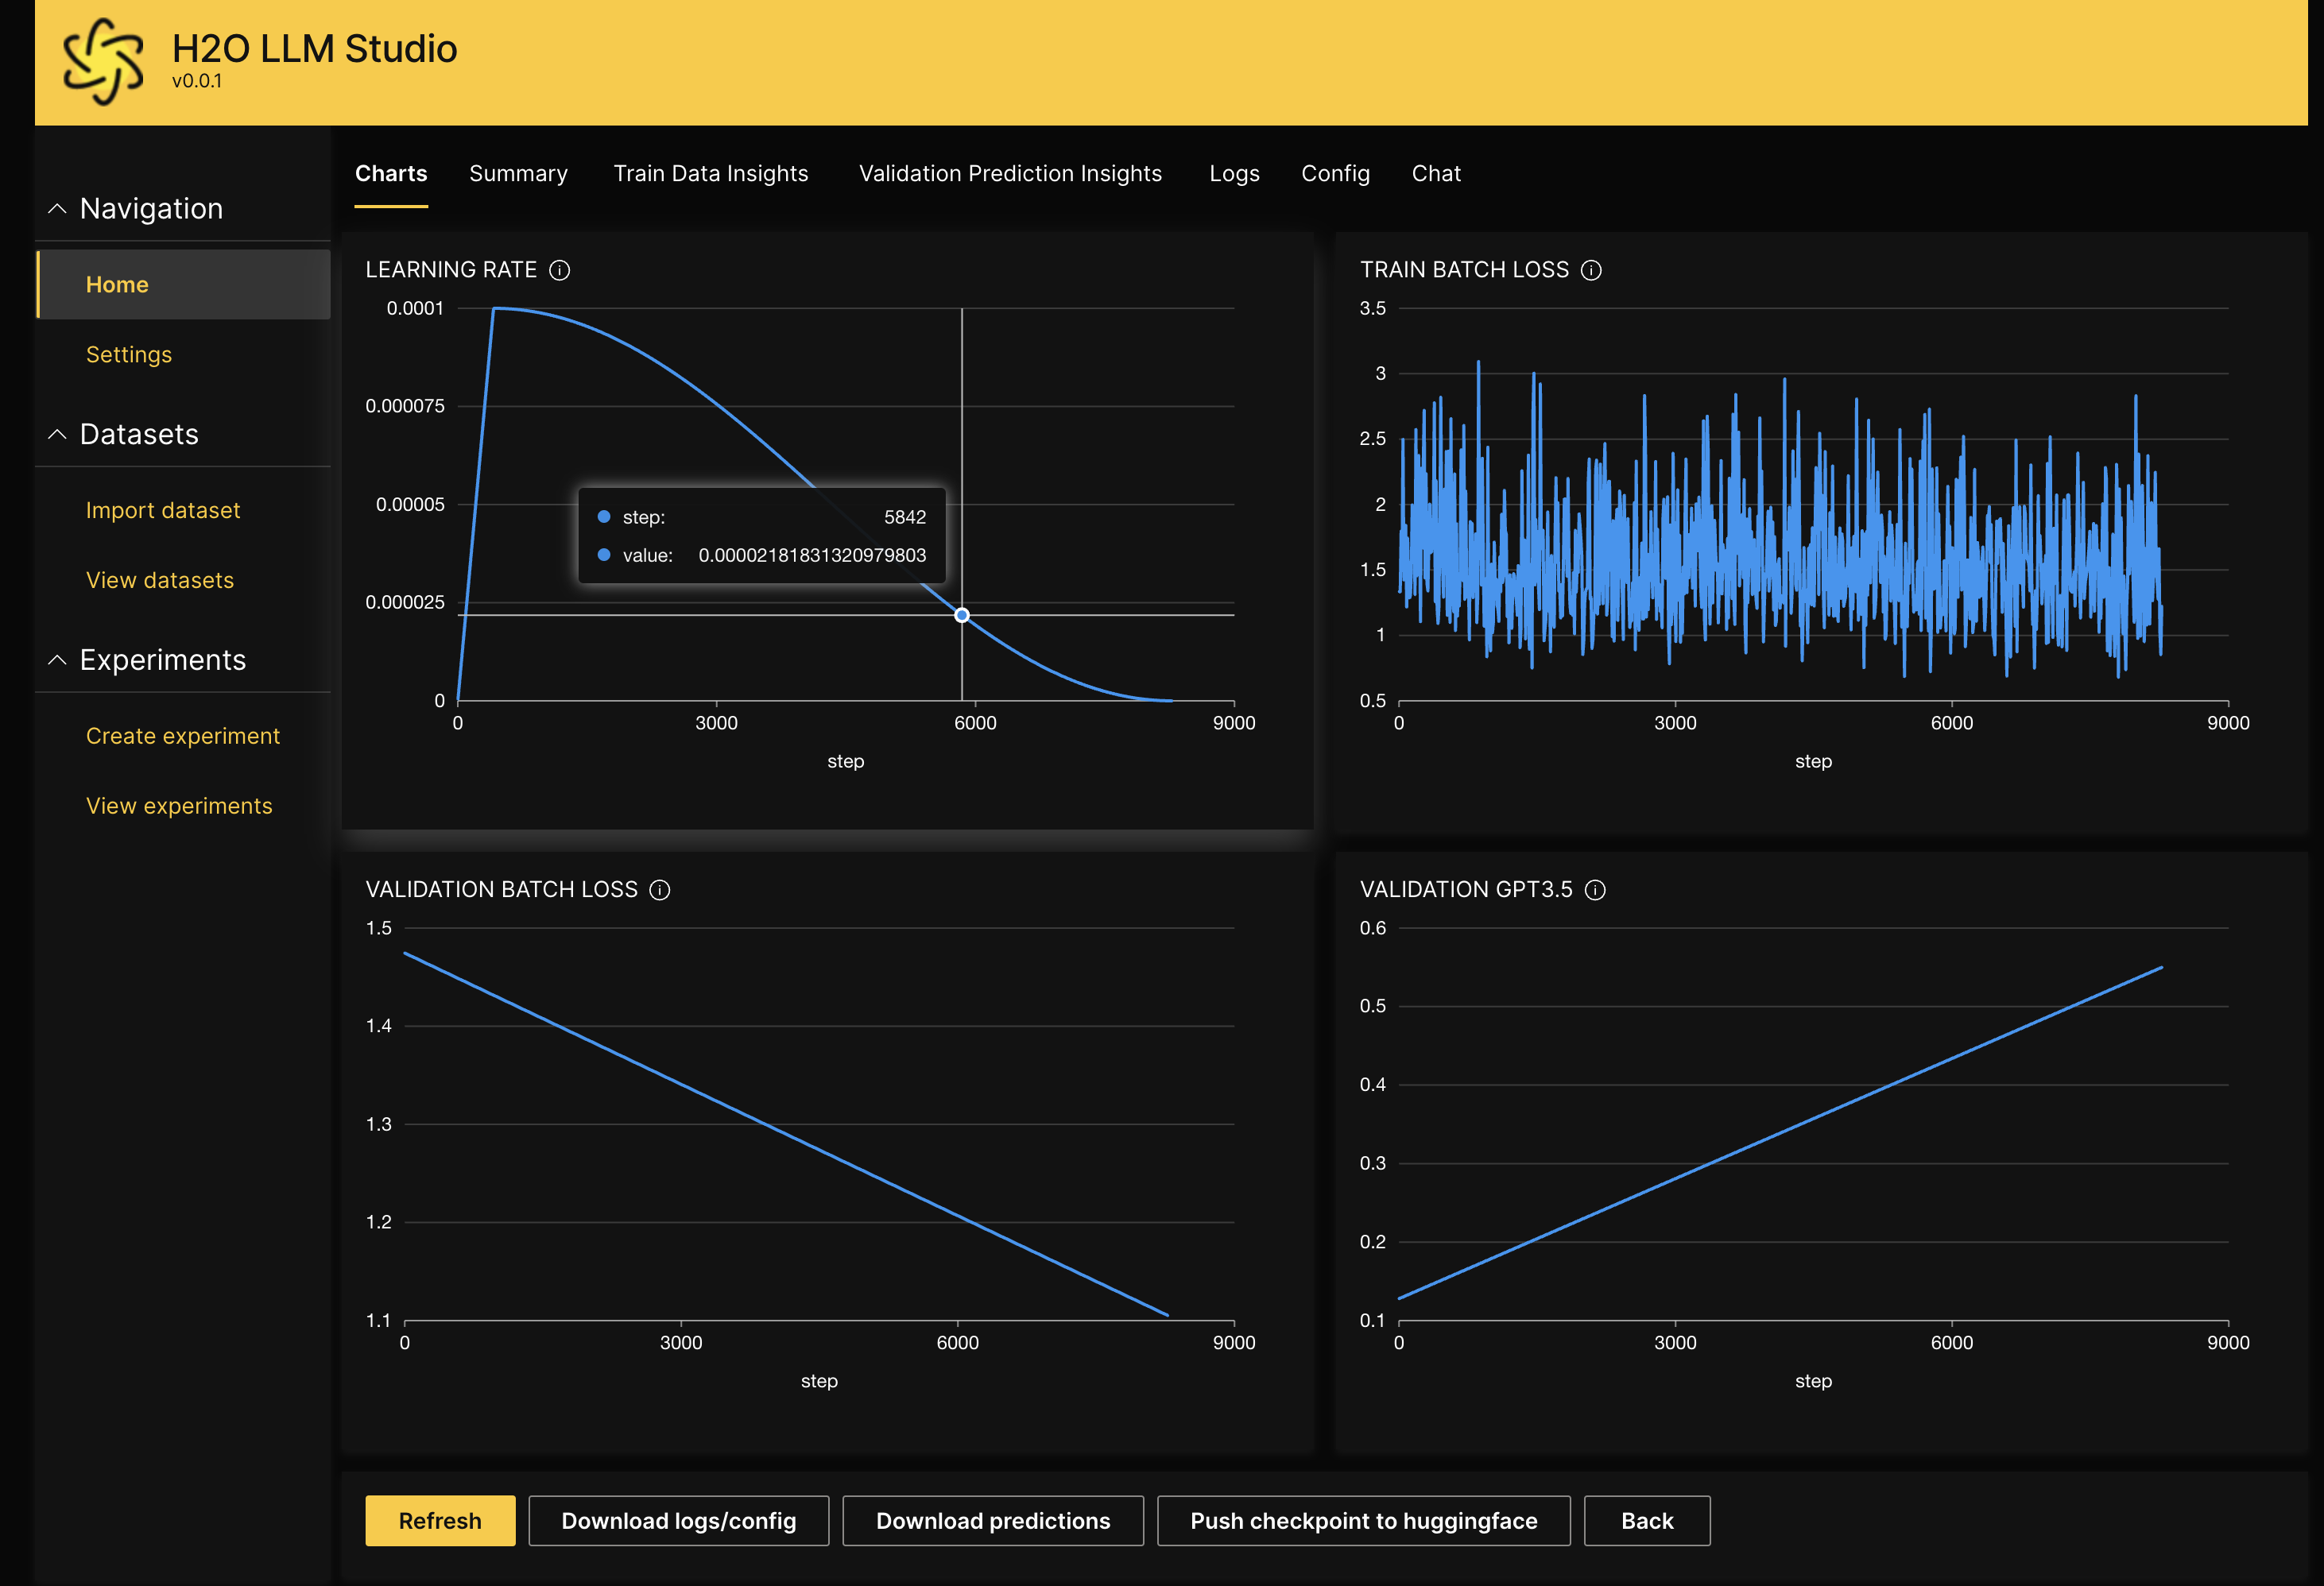Click the highlighted data point on learning rate curve
Viewport: 2324px width, 1586px height.
point(962,615)
